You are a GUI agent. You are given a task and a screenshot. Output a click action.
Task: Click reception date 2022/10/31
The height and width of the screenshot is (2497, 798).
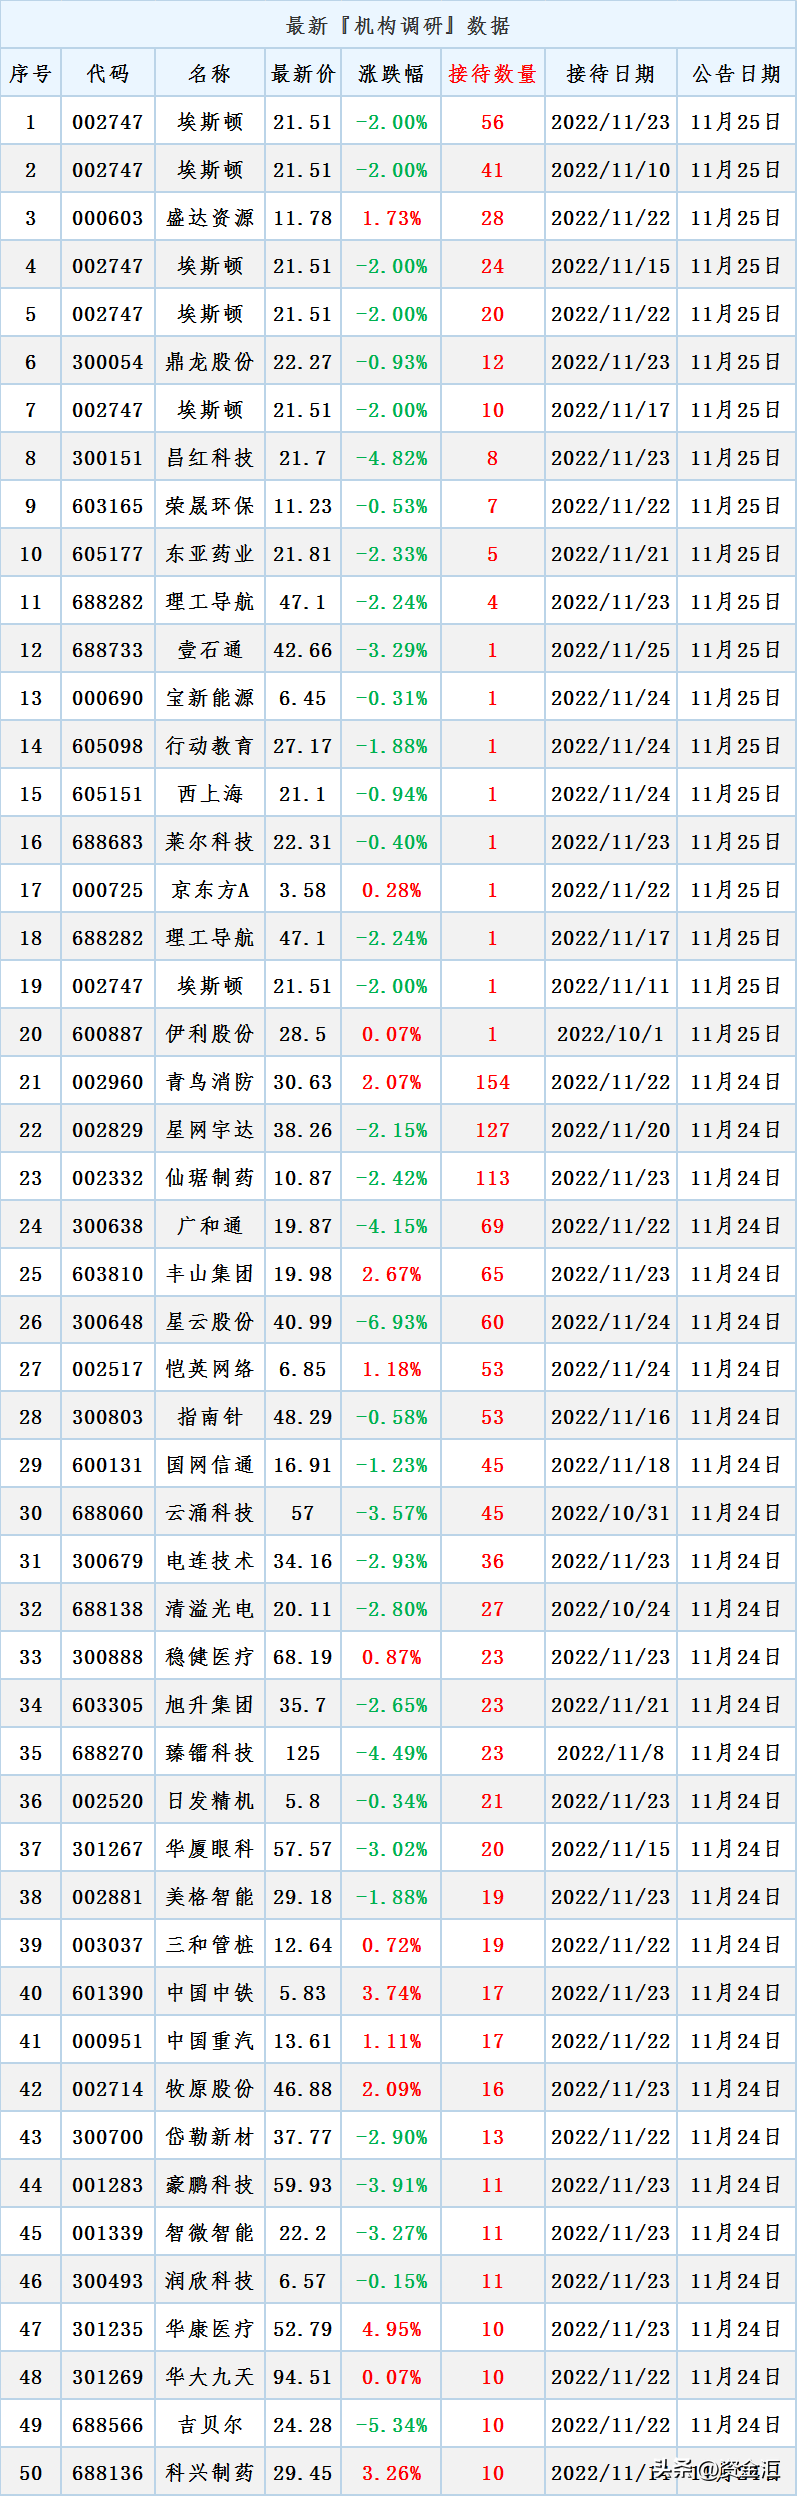[x=611, y=1513]
